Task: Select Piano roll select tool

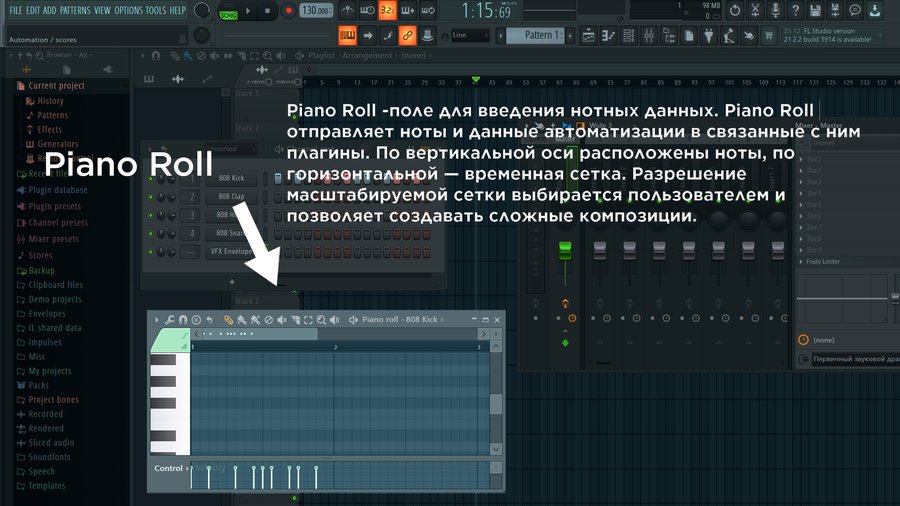Action: pos(308,320)
